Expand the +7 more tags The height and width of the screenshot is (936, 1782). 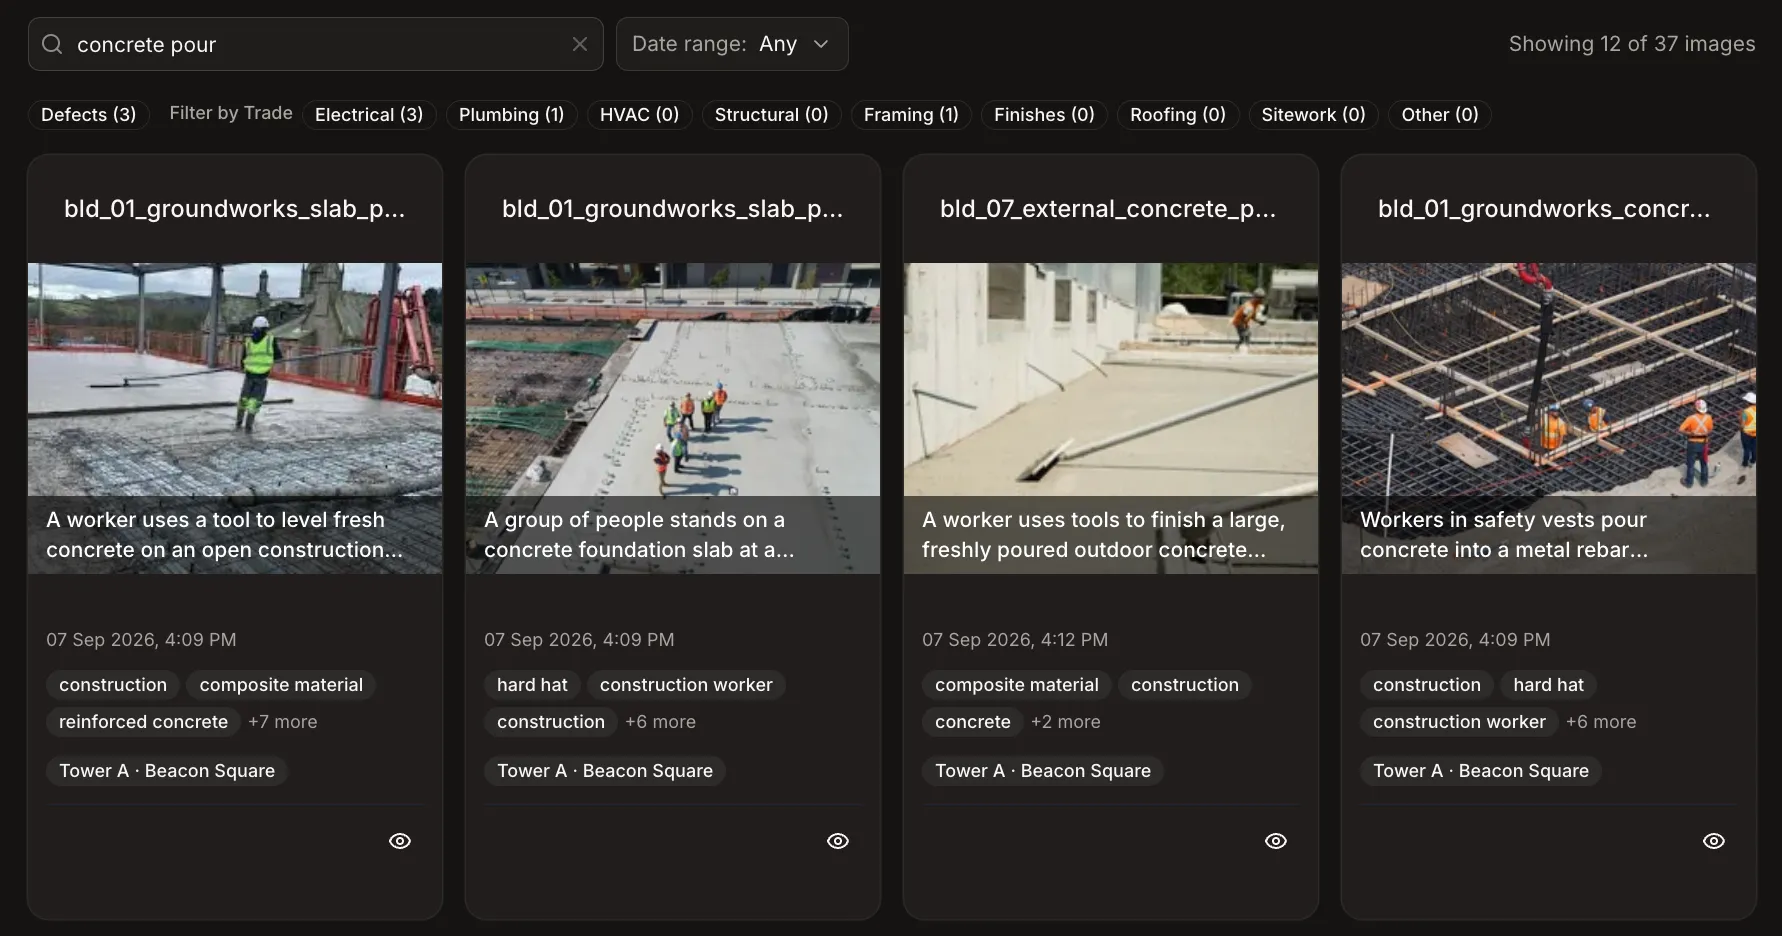click(283, 722)
